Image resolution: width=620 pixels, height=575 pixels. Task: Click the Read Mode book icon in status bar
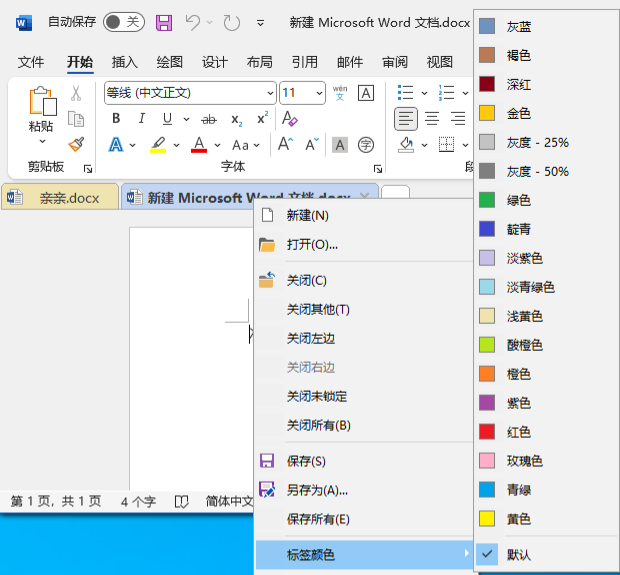pos(181,502)
